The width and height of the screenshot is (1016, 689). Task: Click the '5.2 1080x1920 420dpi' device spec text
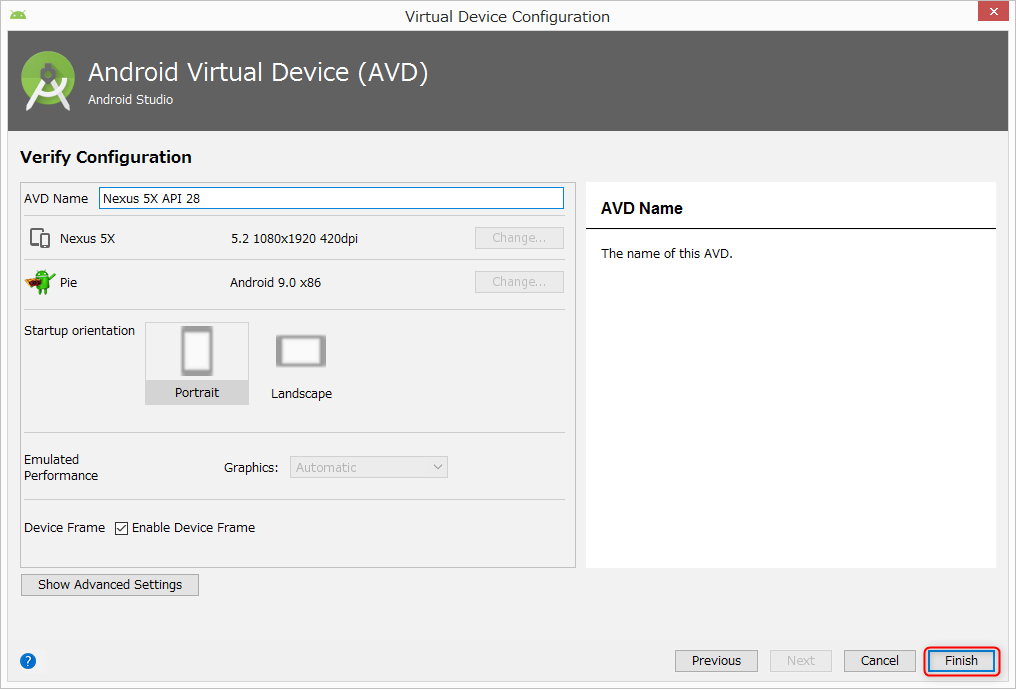[x=294, y=239]
